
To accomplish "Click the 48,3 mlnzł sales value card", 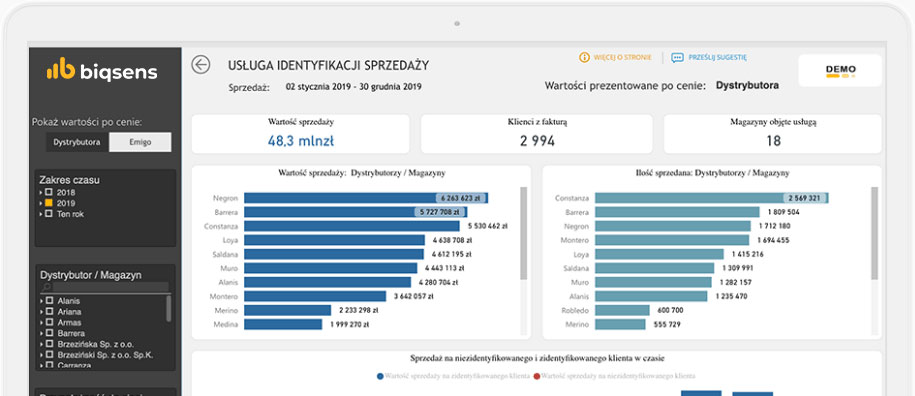I will 301,134.
